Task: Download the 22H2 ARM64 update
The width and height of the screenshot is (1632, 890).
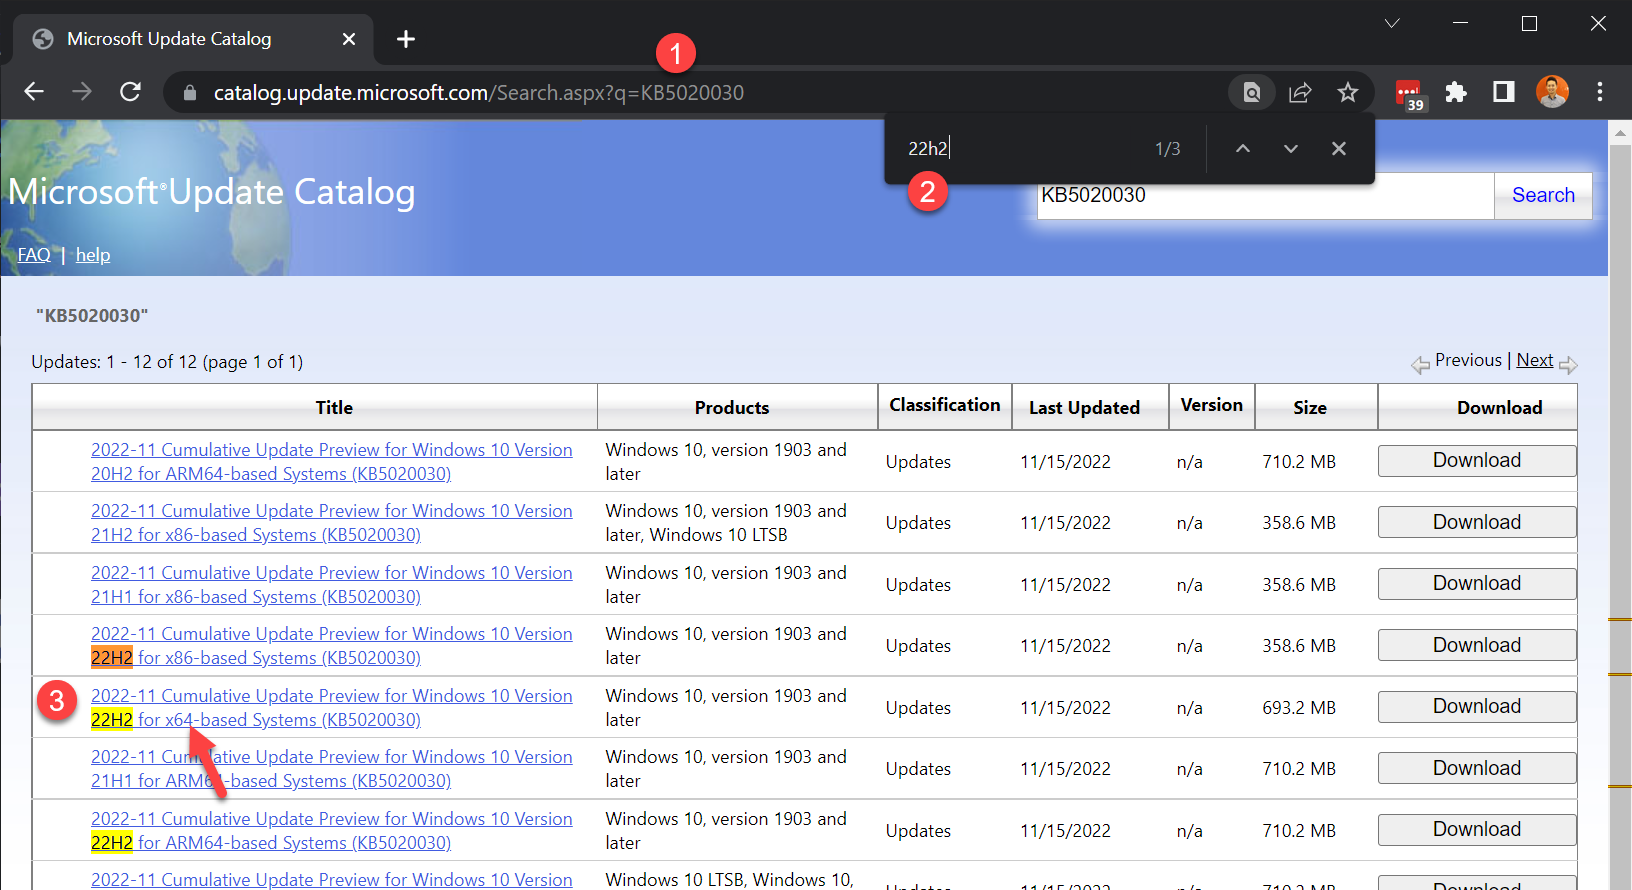Action: click(x=1477, y=830)
